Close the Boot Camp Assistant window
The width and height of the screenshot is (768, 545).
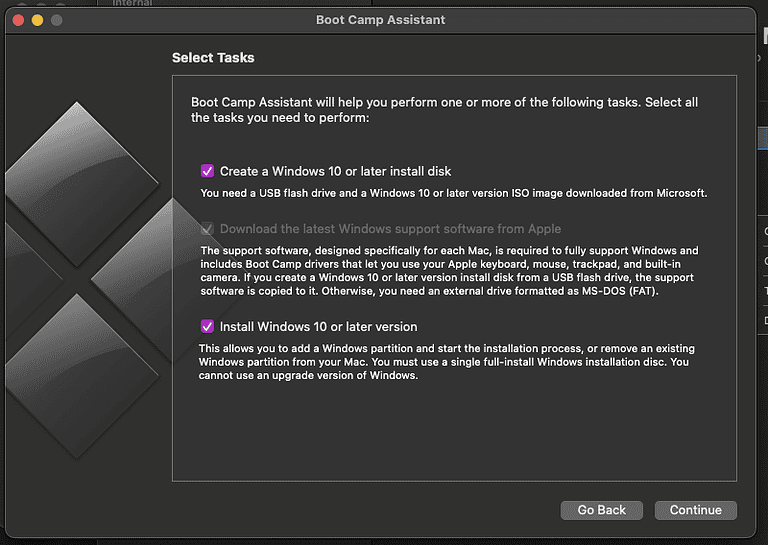(18, 20)
